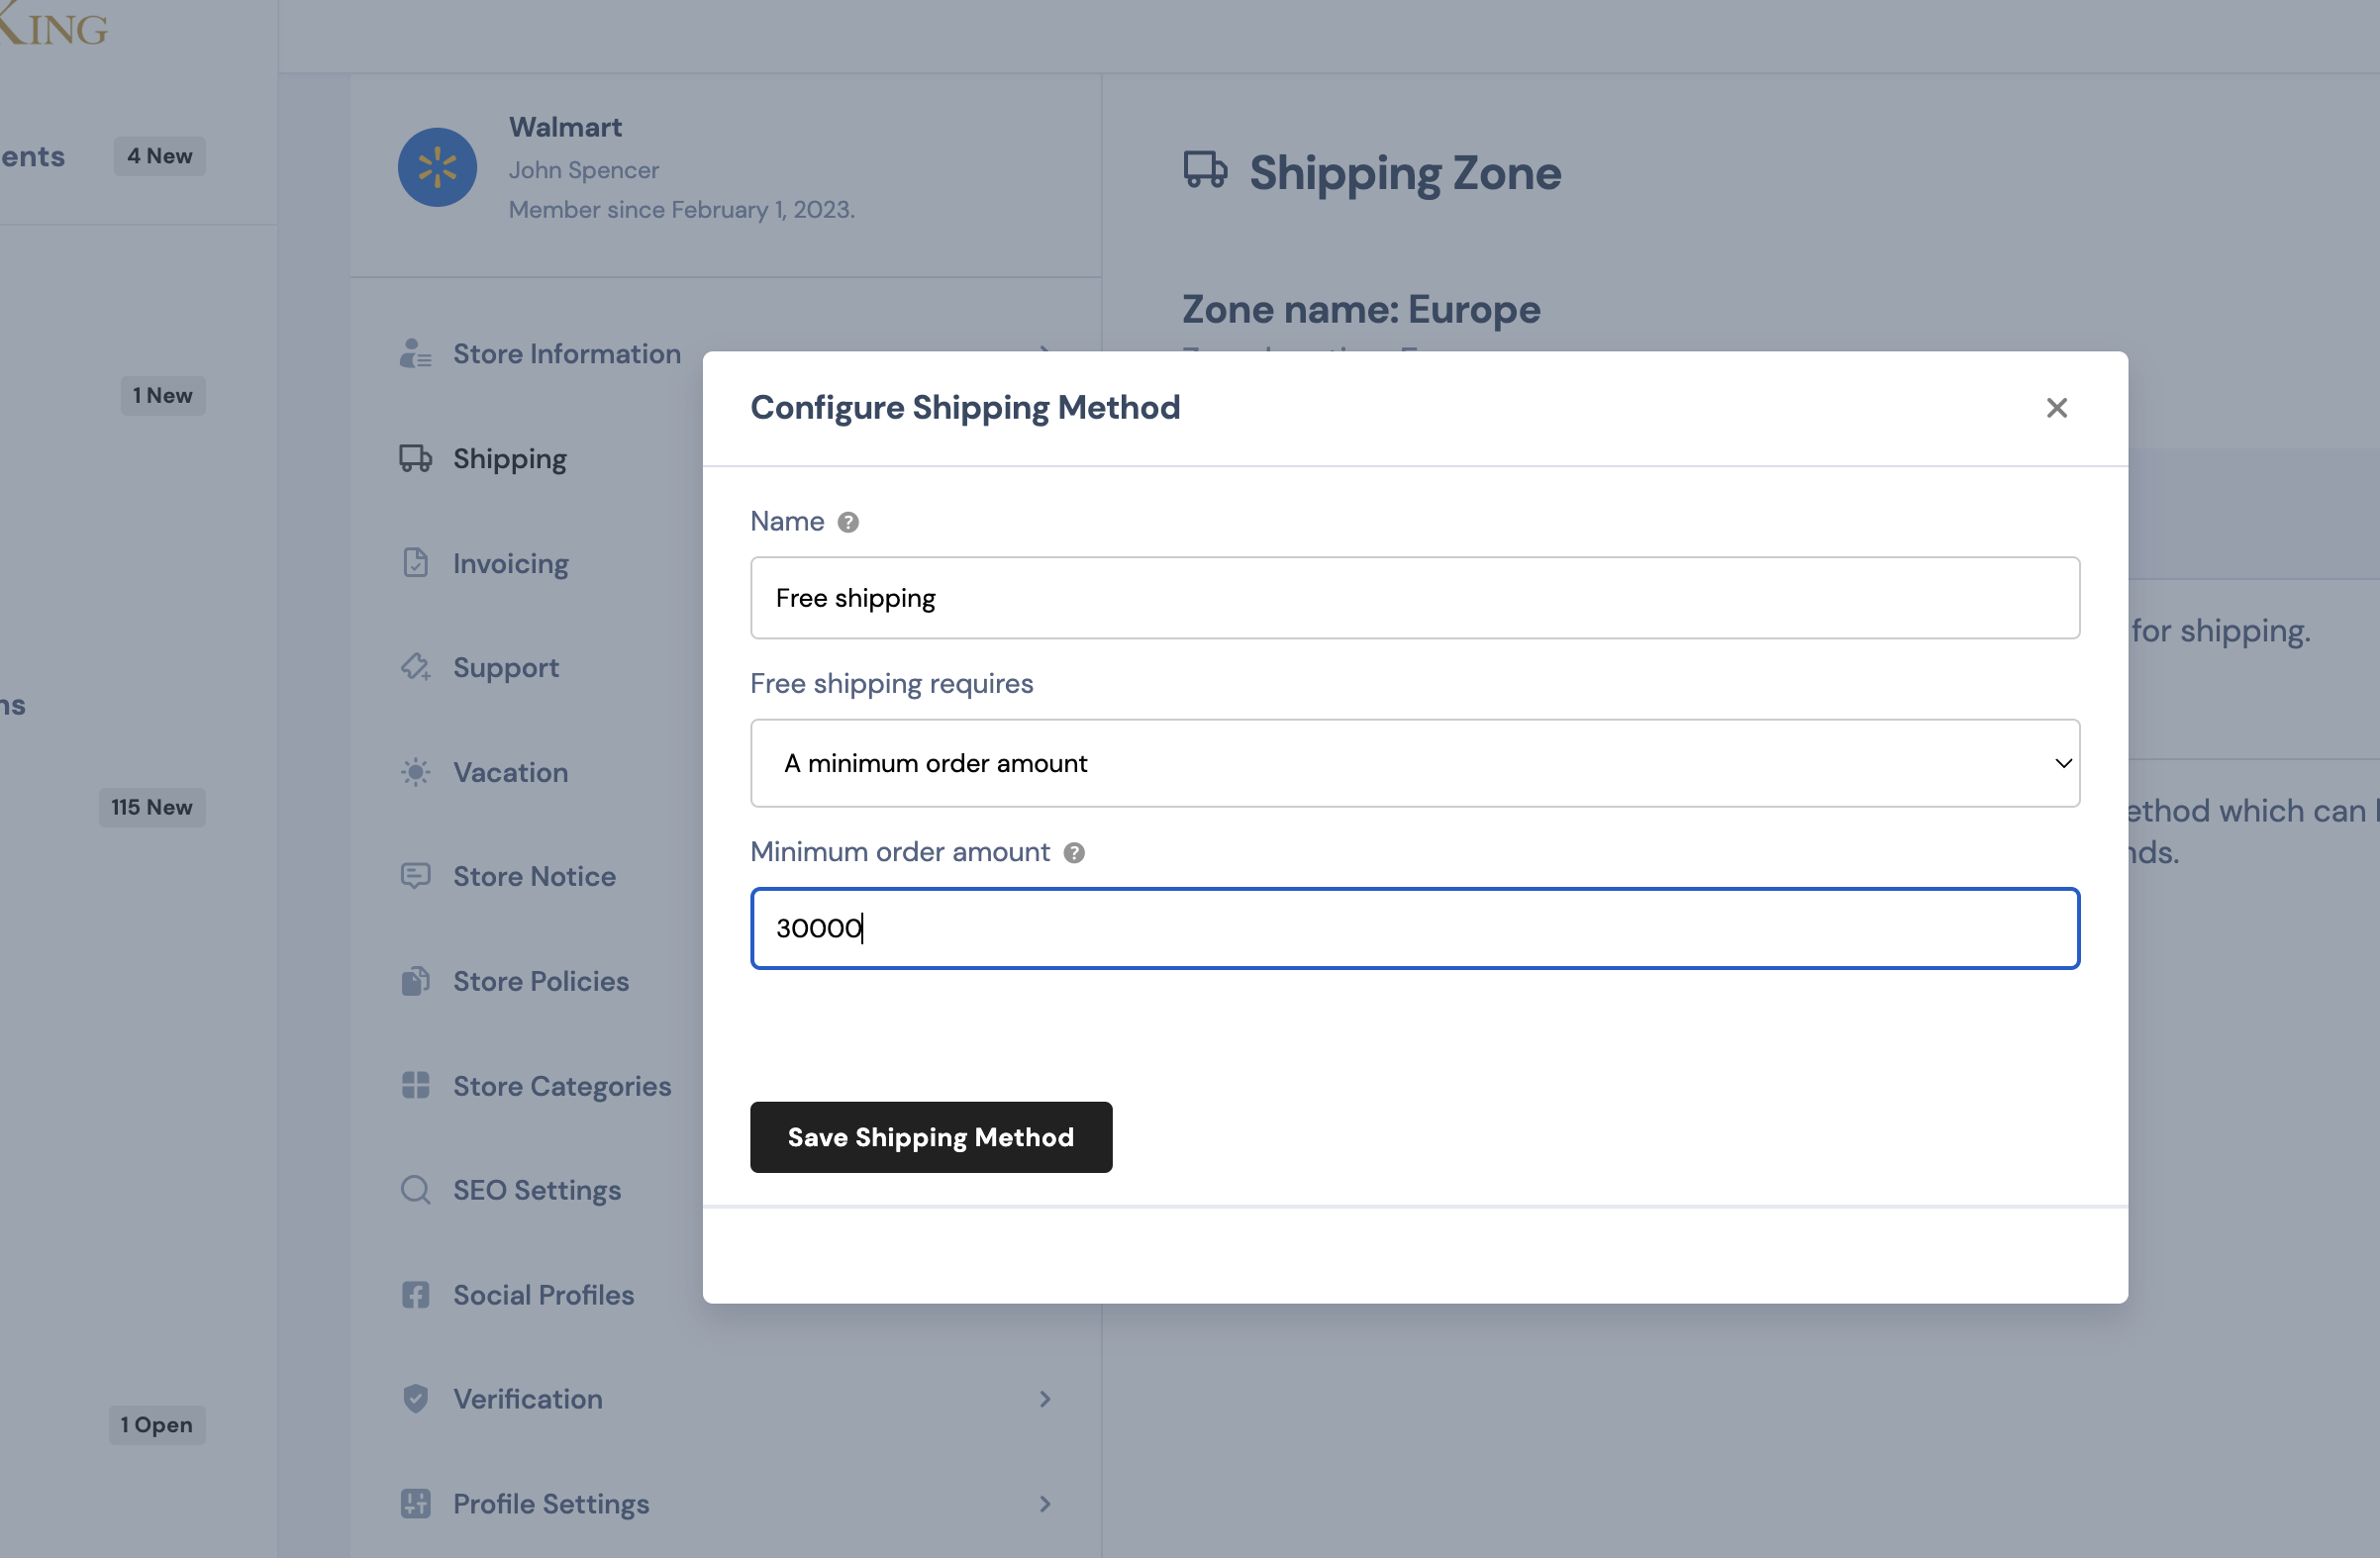Click the Minimum order amount input field
This screenshot has width=2380, height=1558.
pos(1415,928)
